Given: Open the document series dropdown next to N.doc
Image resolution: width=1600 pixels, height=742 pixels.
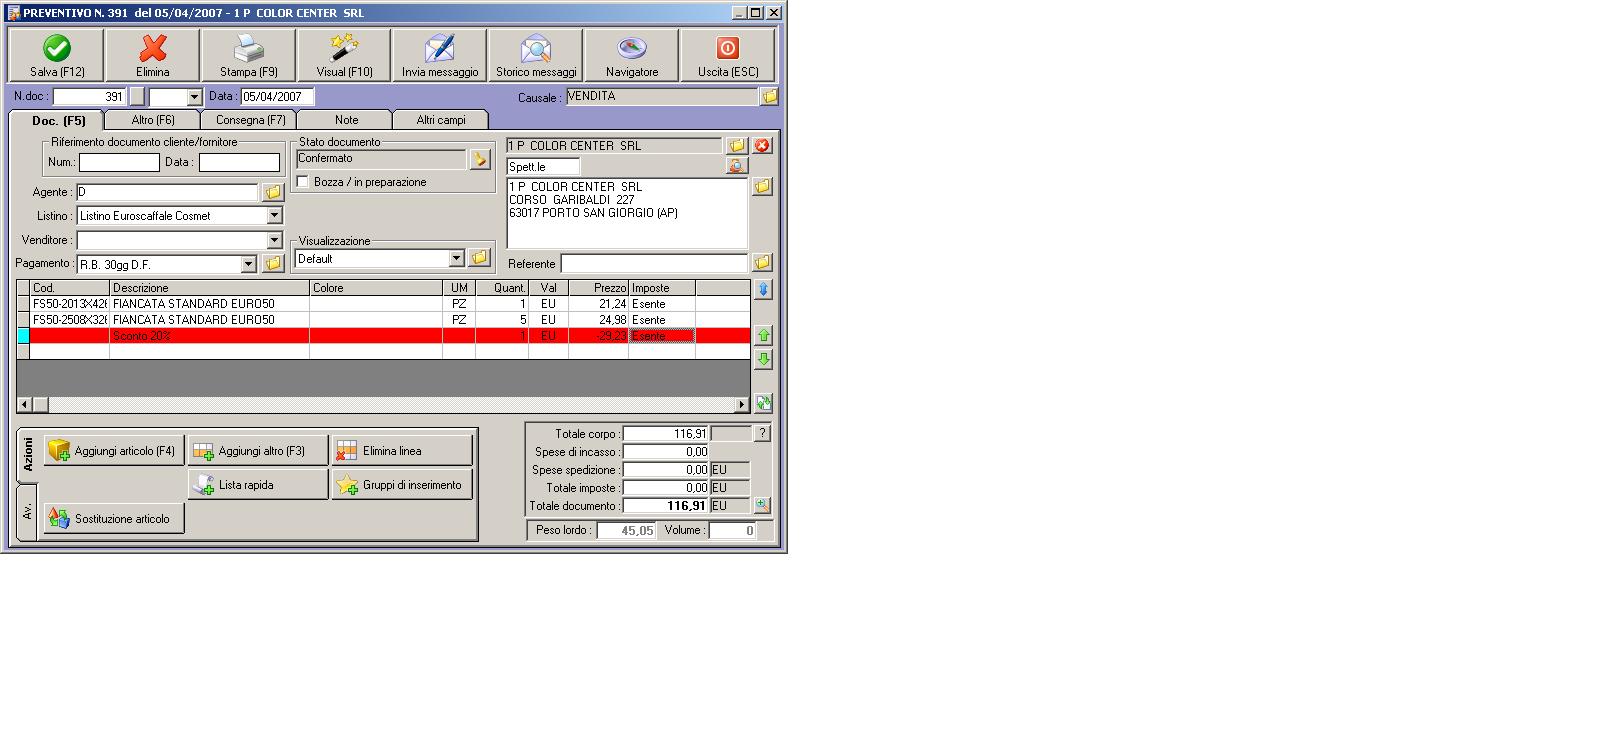Looking at the screenshot, I should tap(194, 97).
